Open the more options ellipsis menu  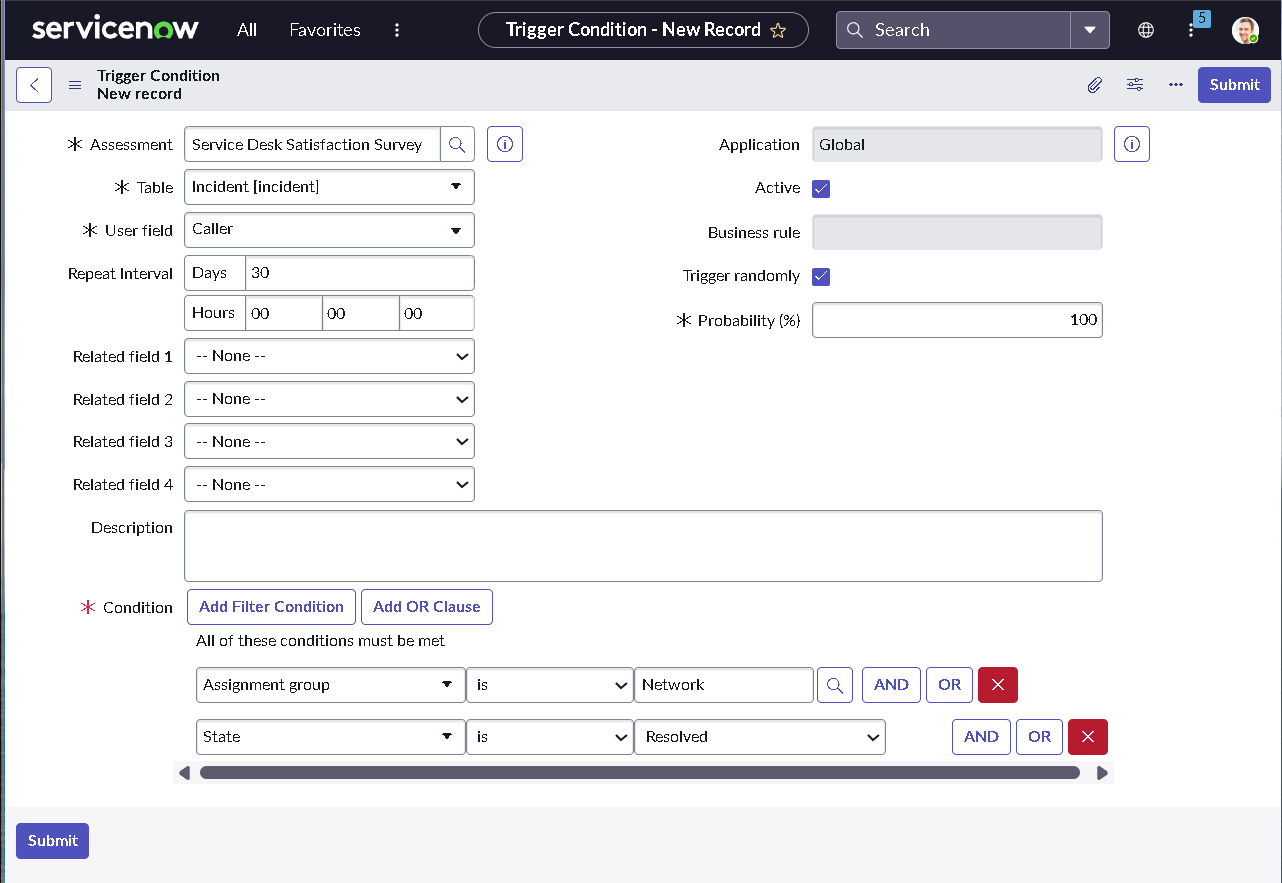tap(1176, 85)
